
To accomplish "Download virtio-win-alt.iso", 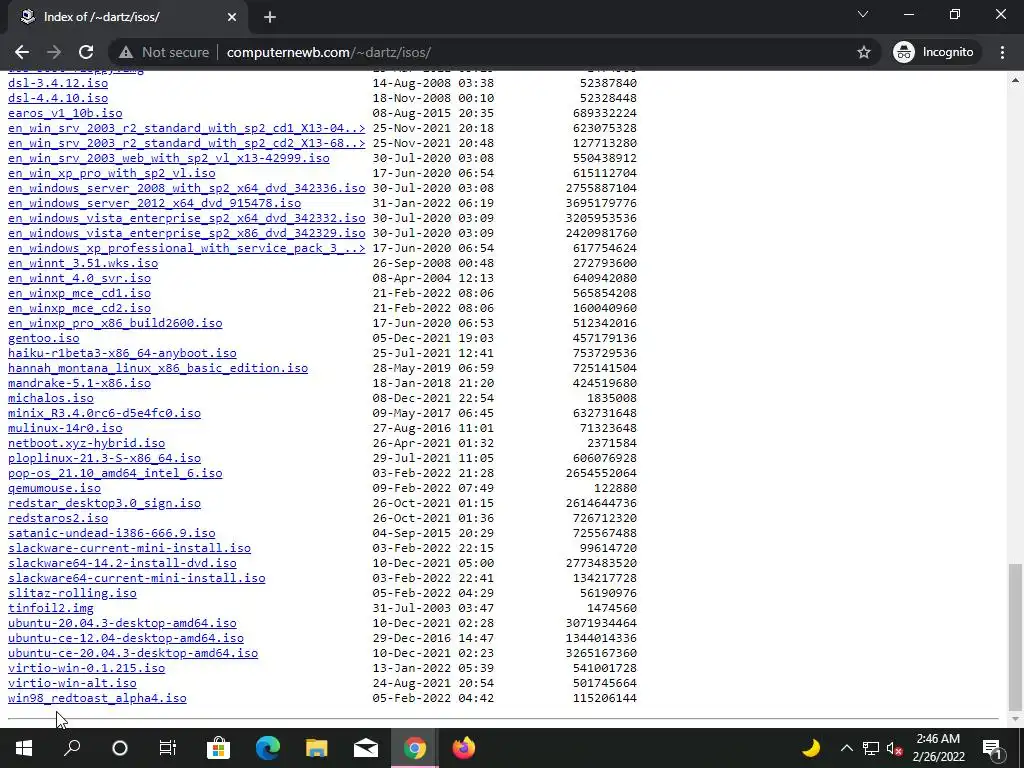I will 72,684.
